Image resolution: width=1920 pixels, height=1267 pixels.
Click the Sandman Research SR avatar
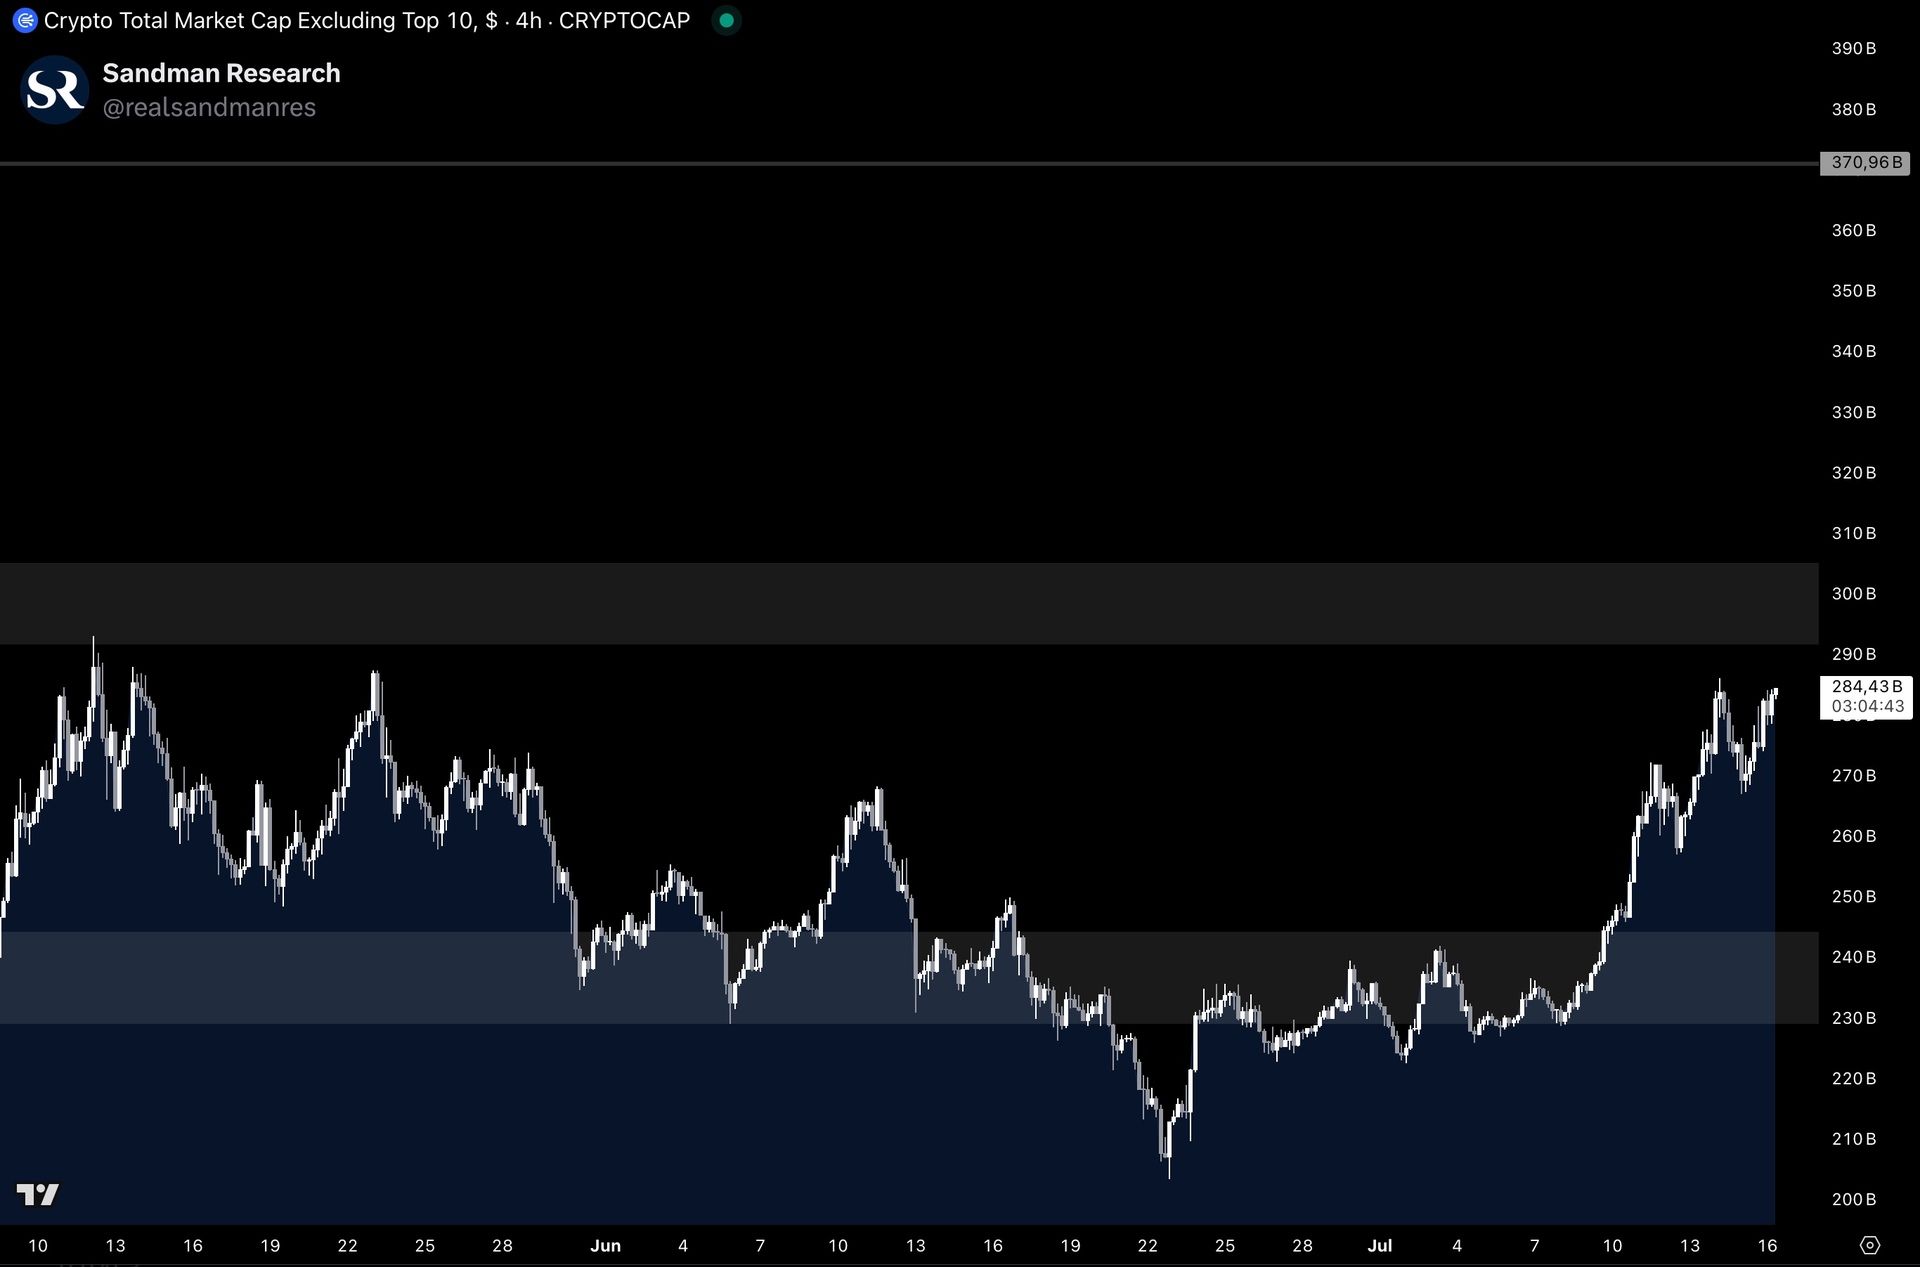[x=54, y=90]
